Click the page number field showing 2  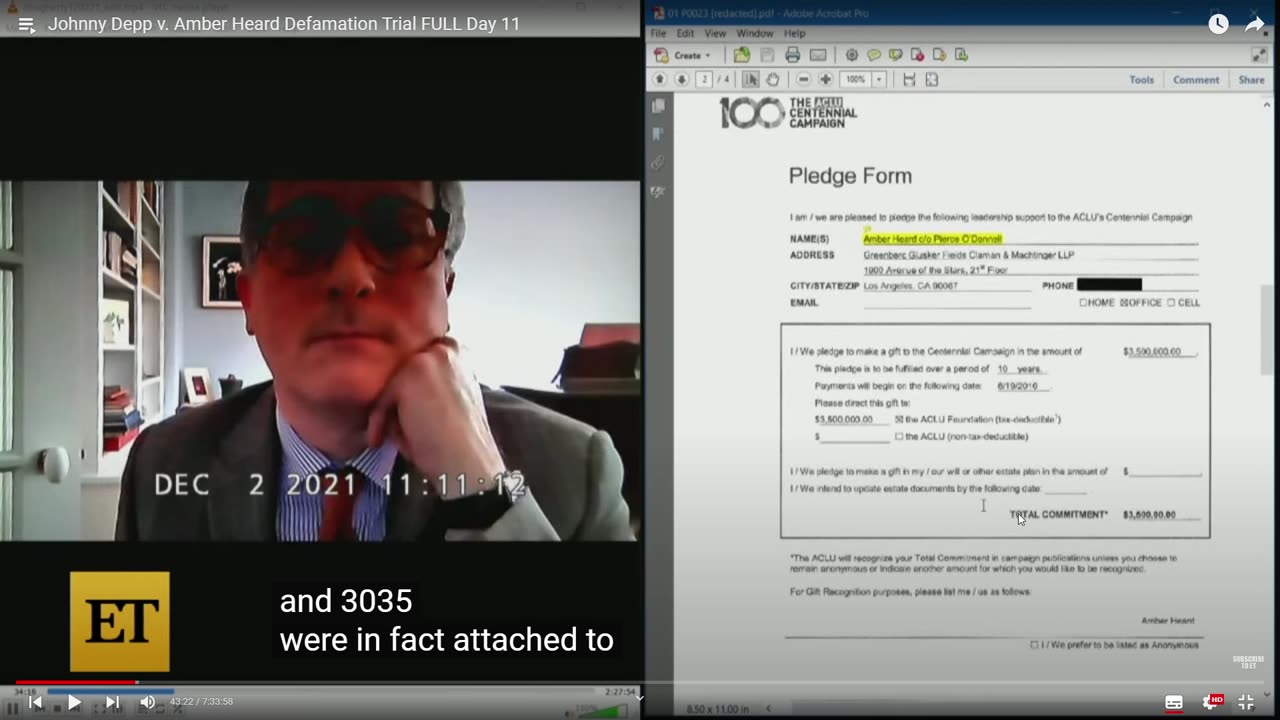[704, 79]
